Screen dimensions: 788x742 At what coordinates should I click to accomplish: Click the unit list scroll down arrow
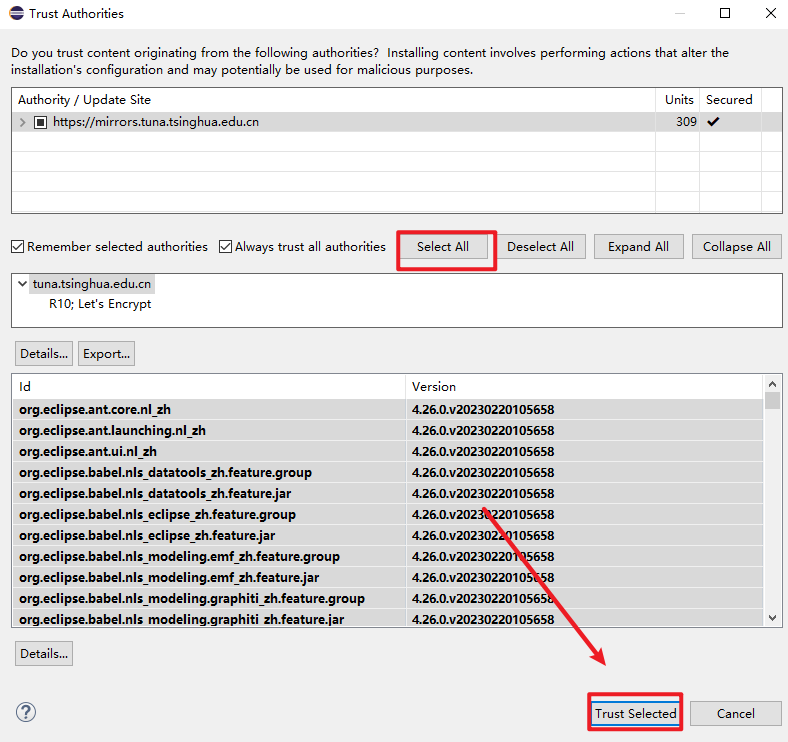772,619
